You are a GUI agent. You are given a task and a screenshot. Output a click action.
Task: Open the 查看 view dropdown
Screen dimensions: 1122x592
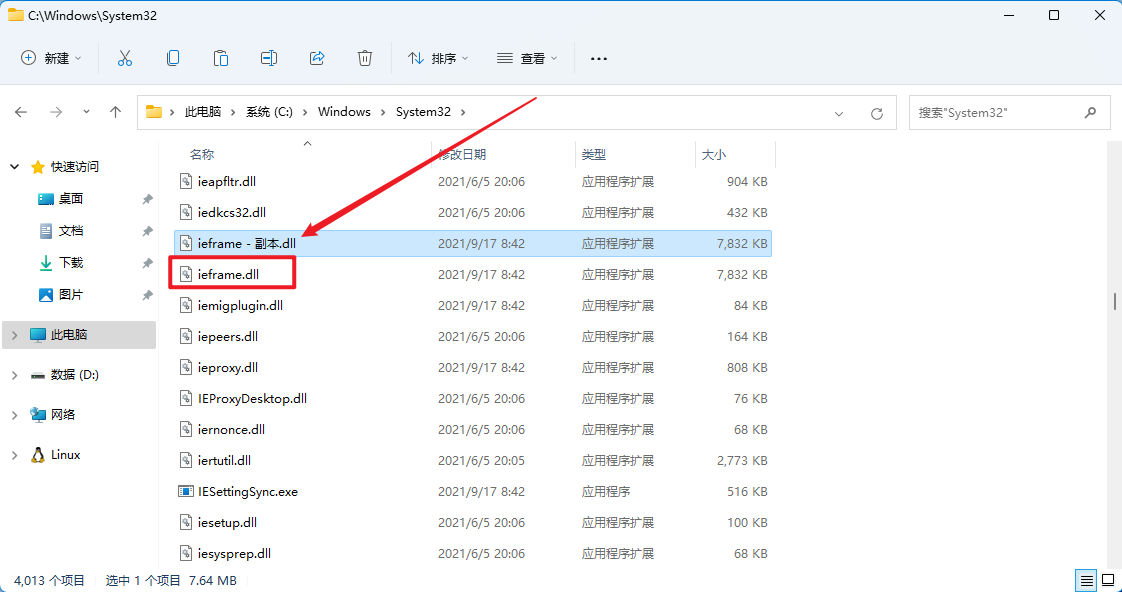527,59
